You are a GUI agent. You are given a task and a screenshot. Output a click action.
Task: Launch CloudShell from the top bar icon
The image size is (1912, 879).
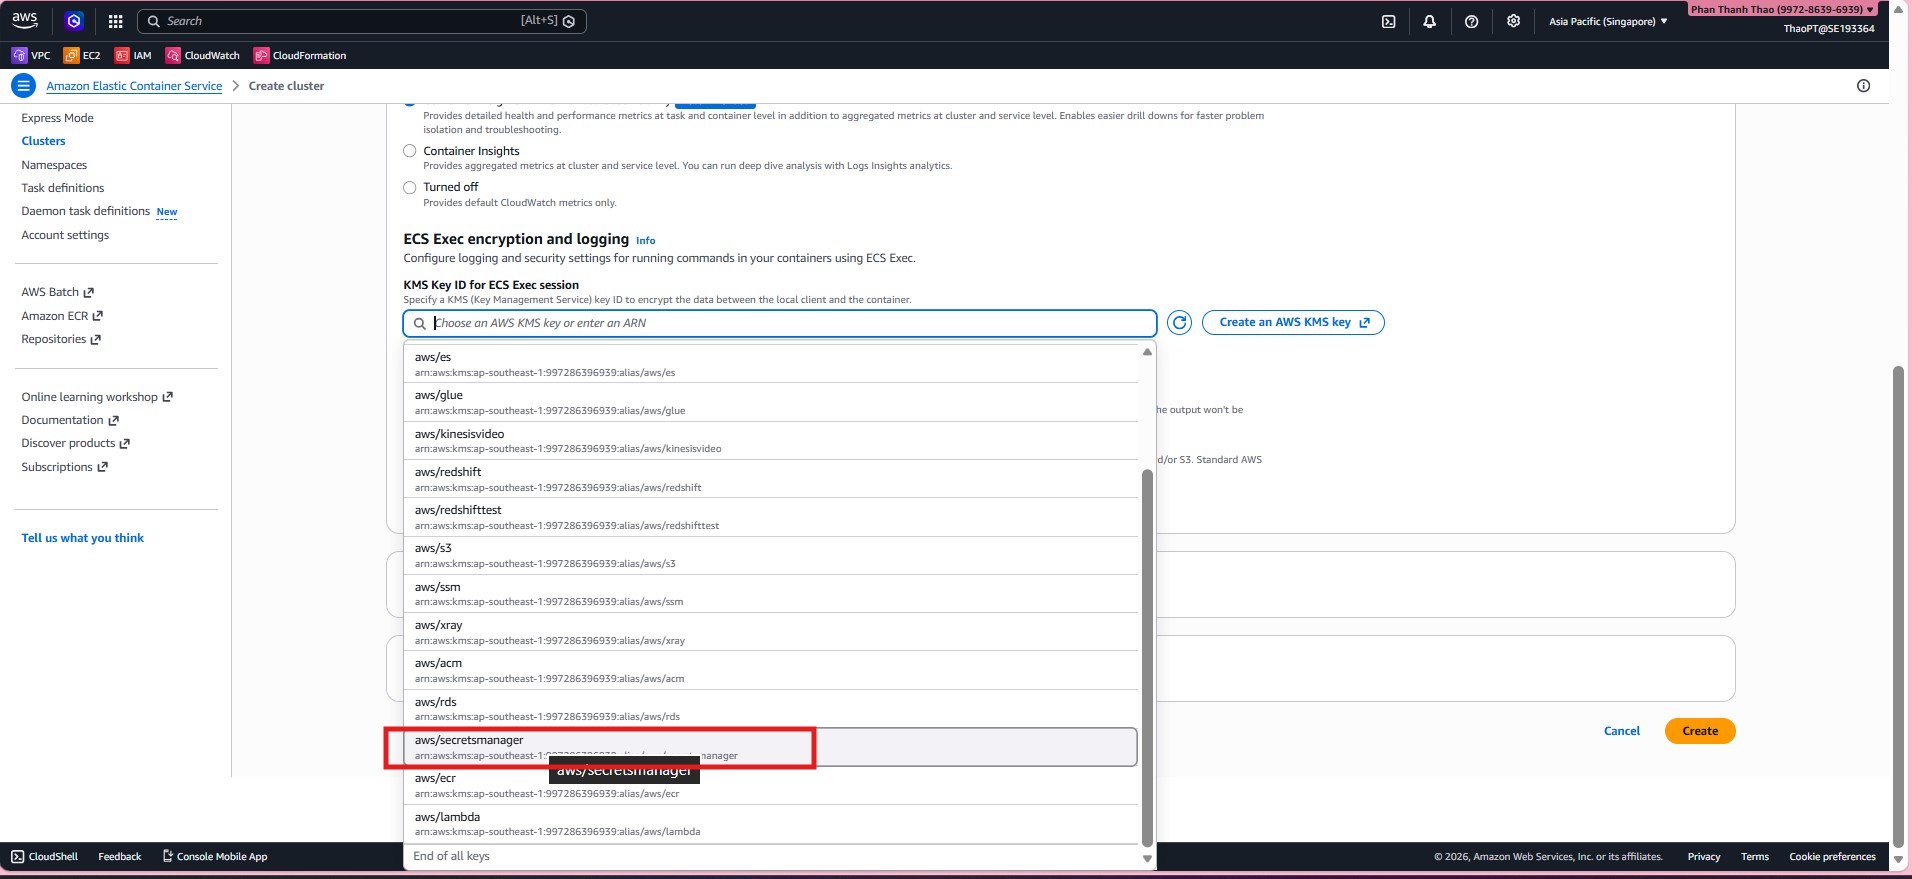coord(1388,21)
